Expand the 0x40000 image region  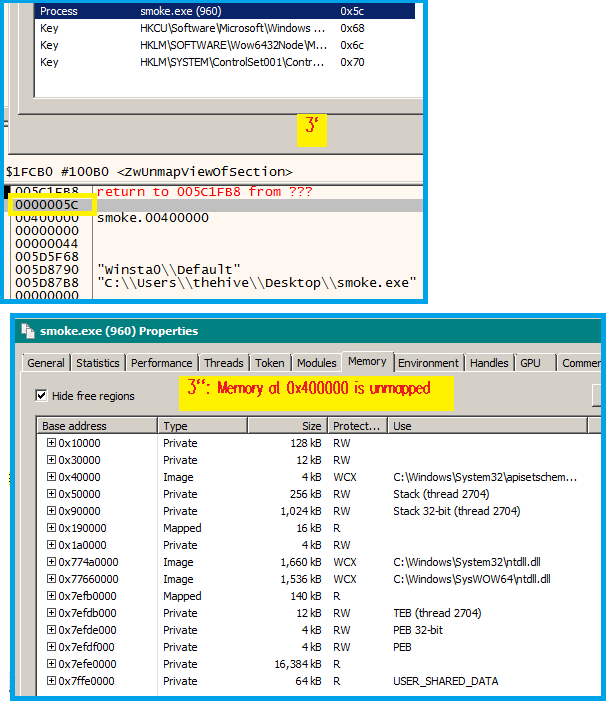(51, 477)
